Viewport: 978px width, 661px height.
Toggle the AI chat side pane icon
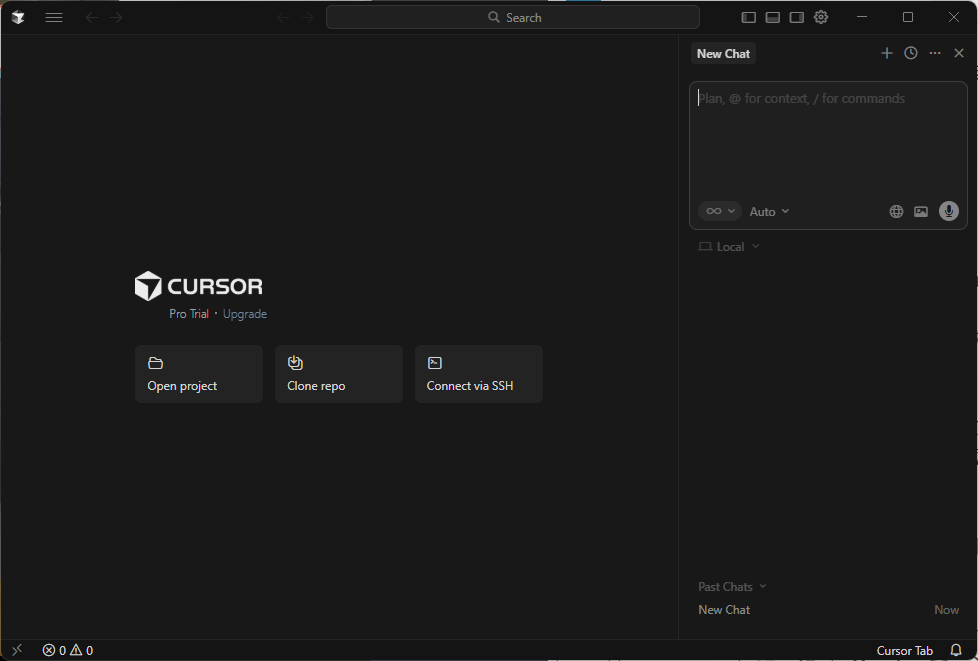(797, 17)
